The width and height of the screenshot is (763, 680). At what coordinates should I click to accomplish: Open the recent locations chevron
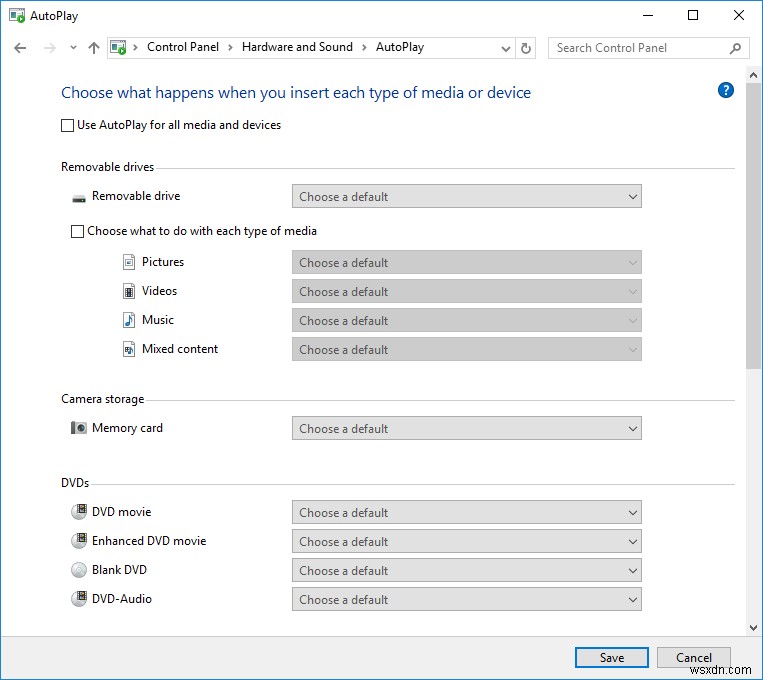[x=73, y=48]
